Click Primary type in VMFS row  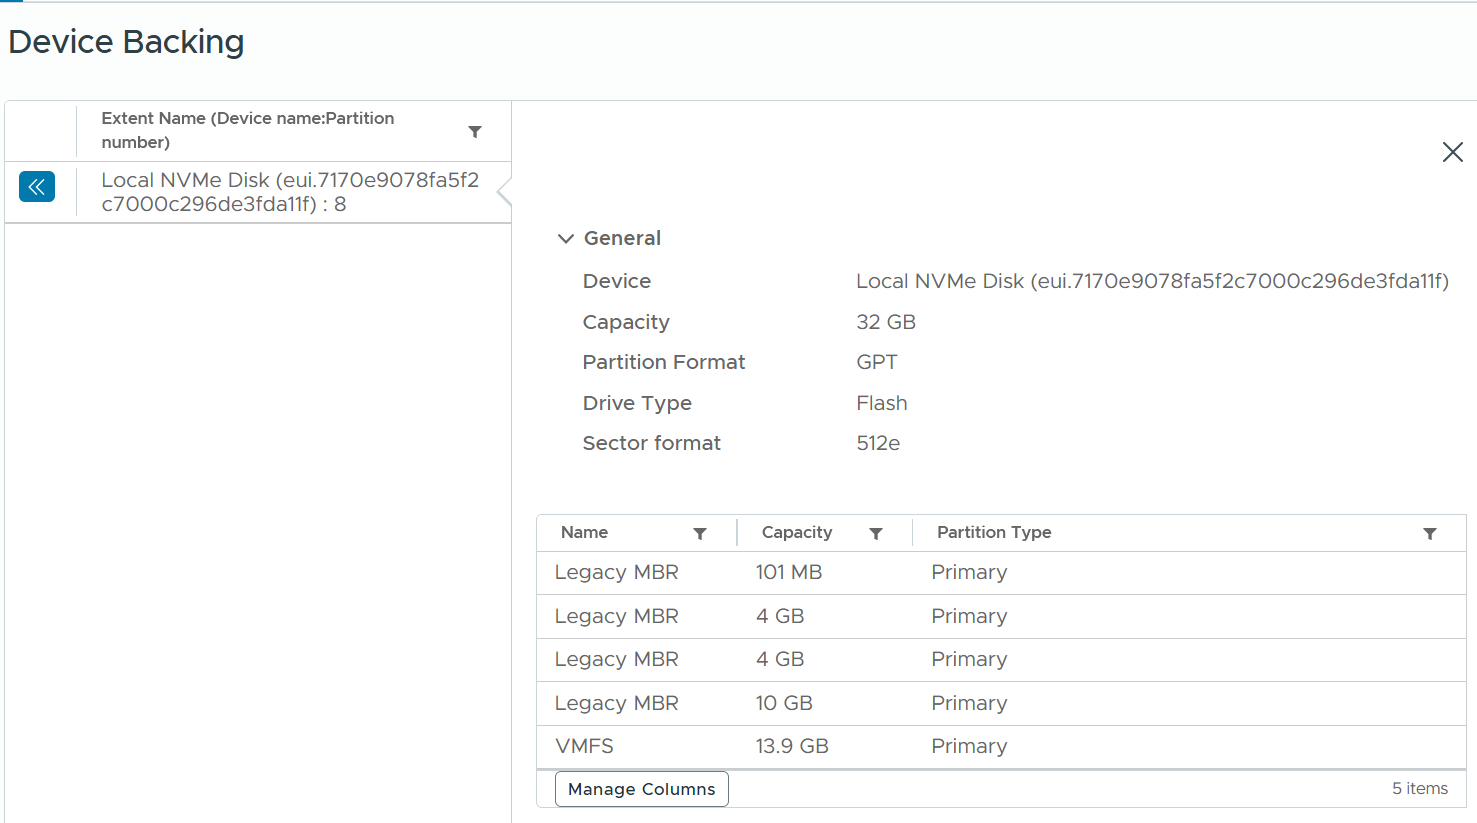pos(969,747)
